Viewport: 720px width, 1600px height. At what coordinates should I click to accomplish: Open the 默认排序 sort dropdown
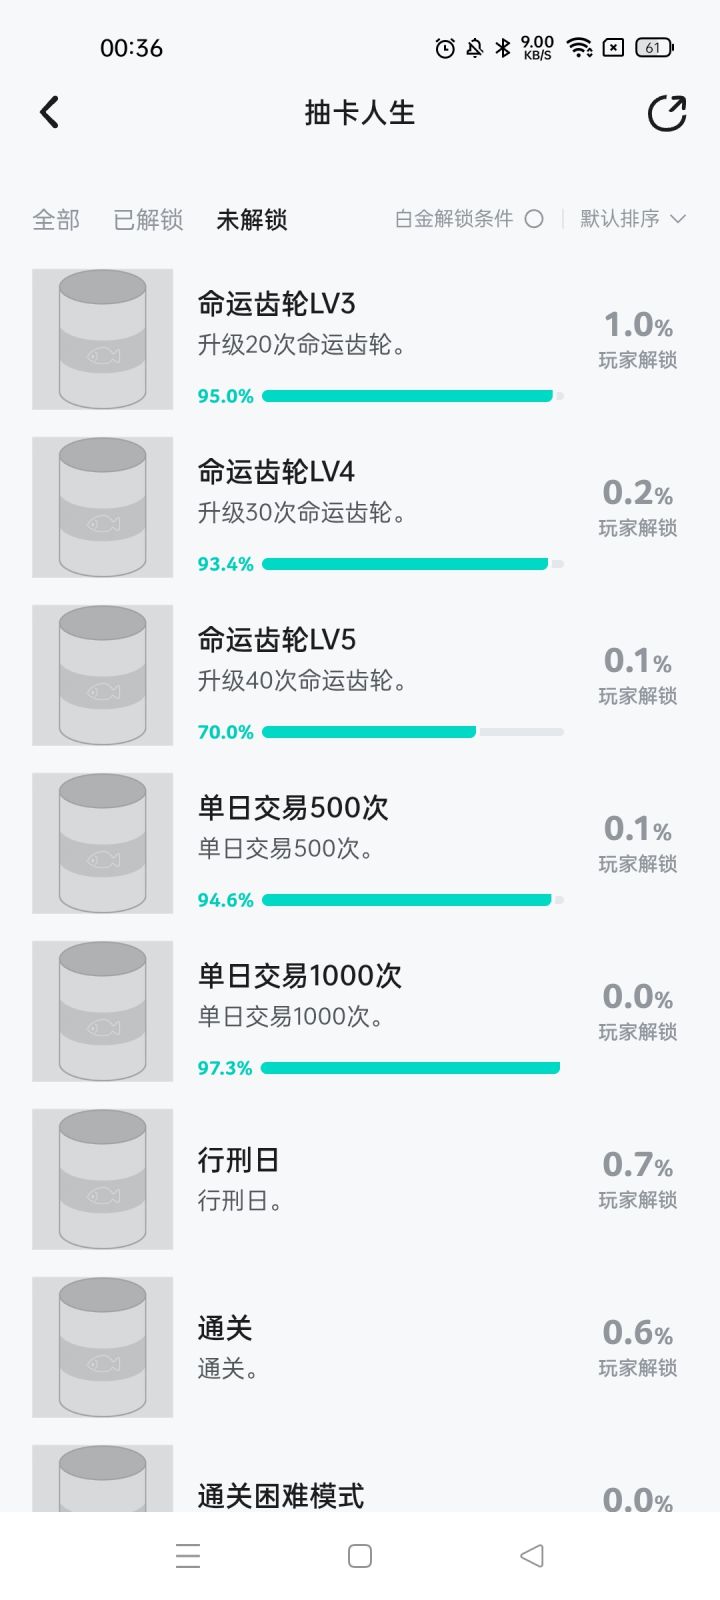620,219
